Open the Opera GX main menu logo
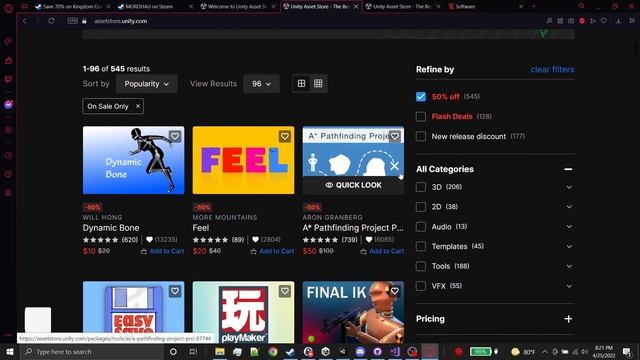This screenshot has width=640, height=360. pyautogui.click(x=8, y=7)
